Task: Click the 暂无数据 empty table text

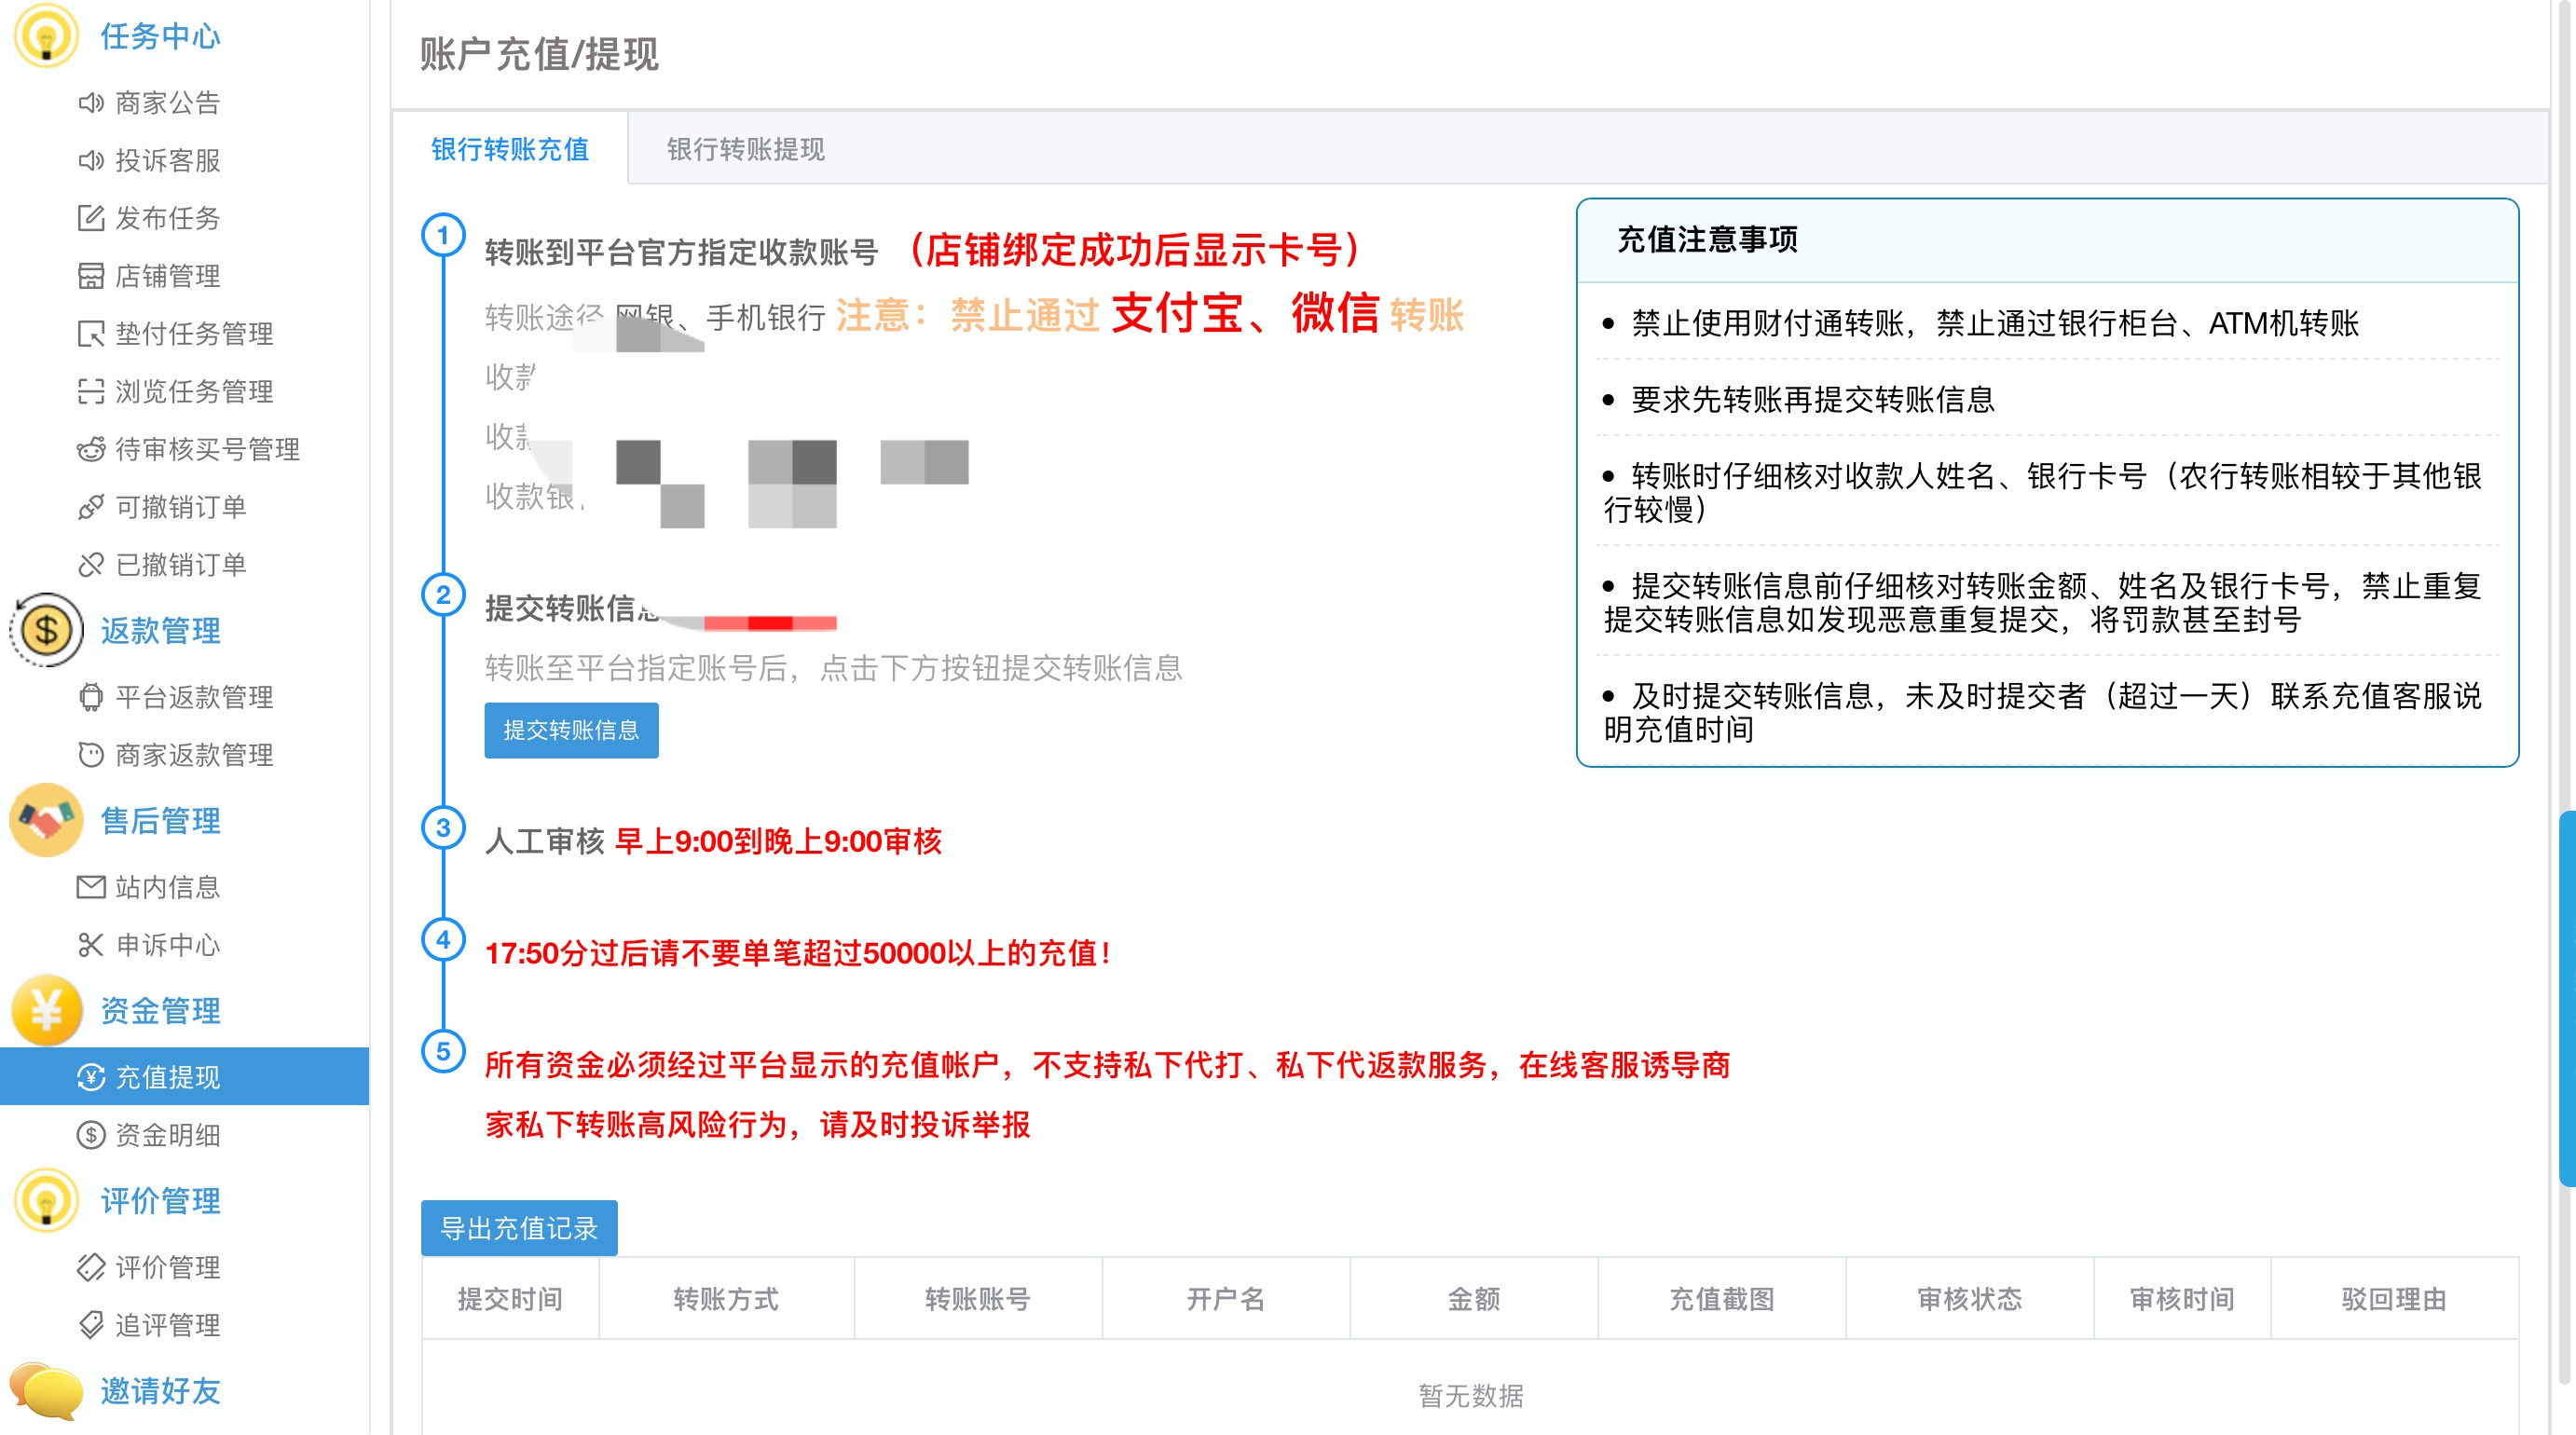Action: 1470,1396
